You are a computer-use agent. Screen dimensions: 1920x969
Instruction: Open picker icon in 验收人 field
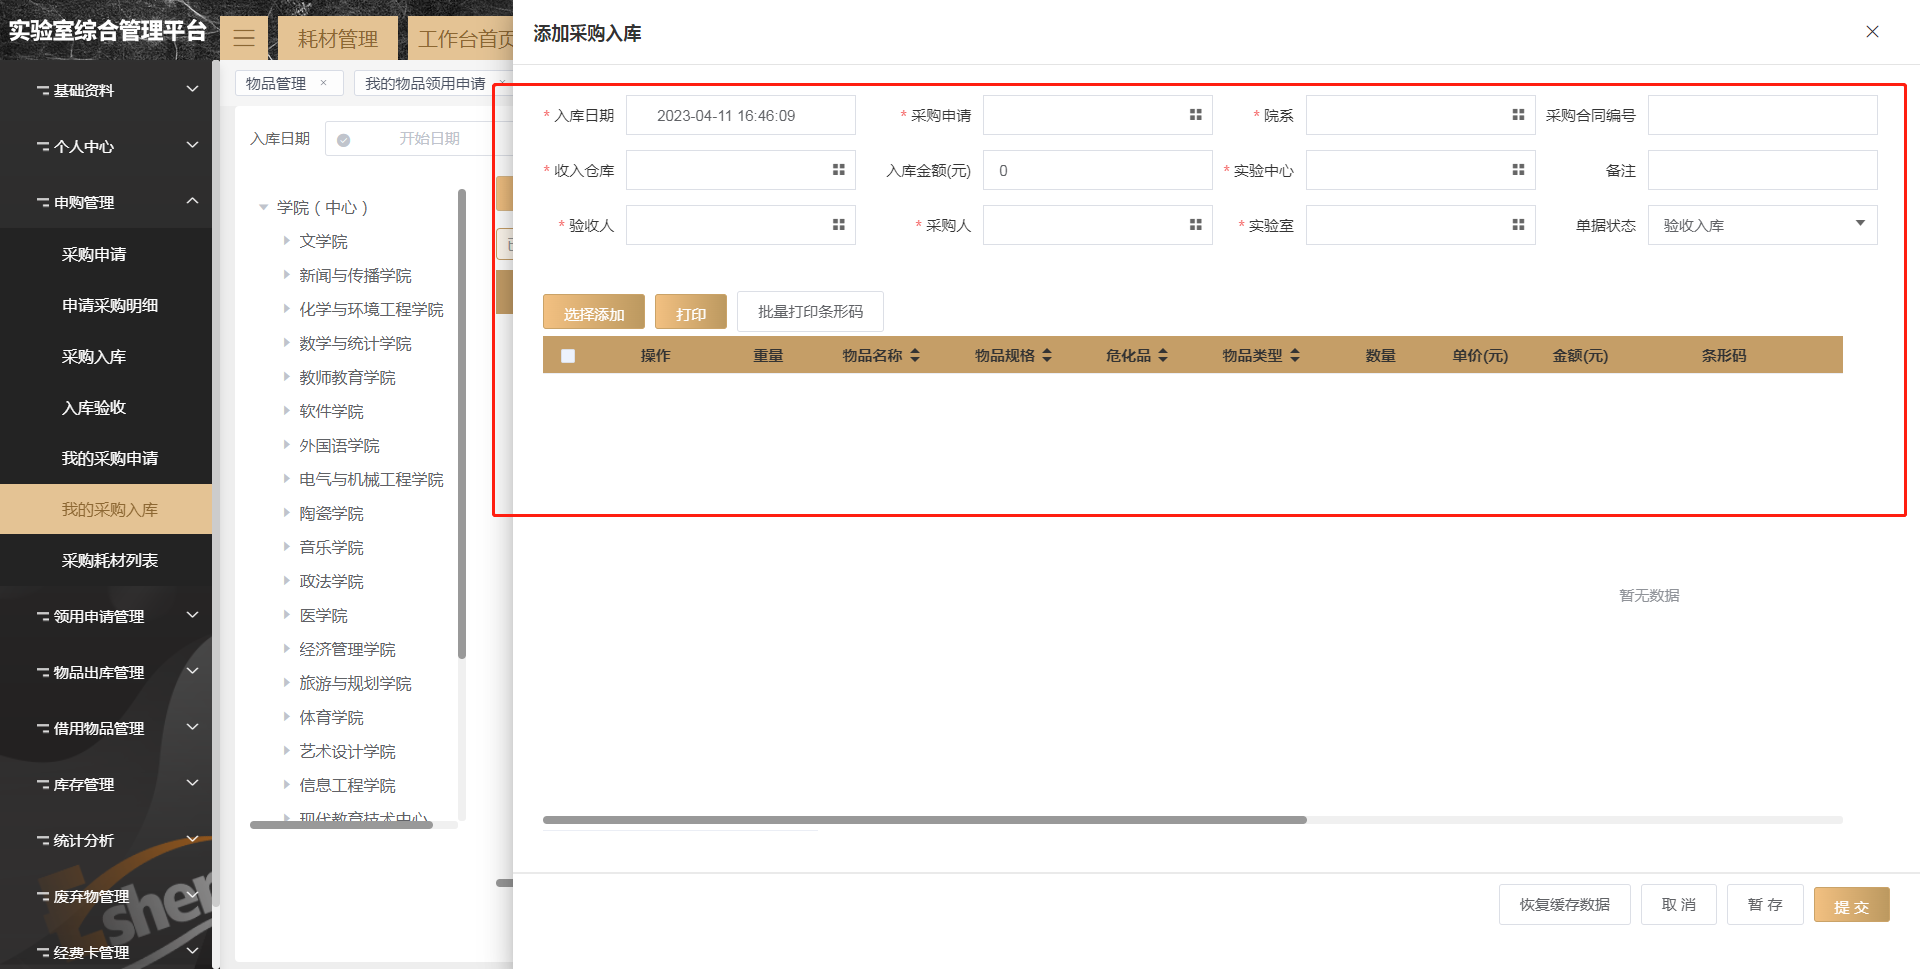(x=838, y=225)
